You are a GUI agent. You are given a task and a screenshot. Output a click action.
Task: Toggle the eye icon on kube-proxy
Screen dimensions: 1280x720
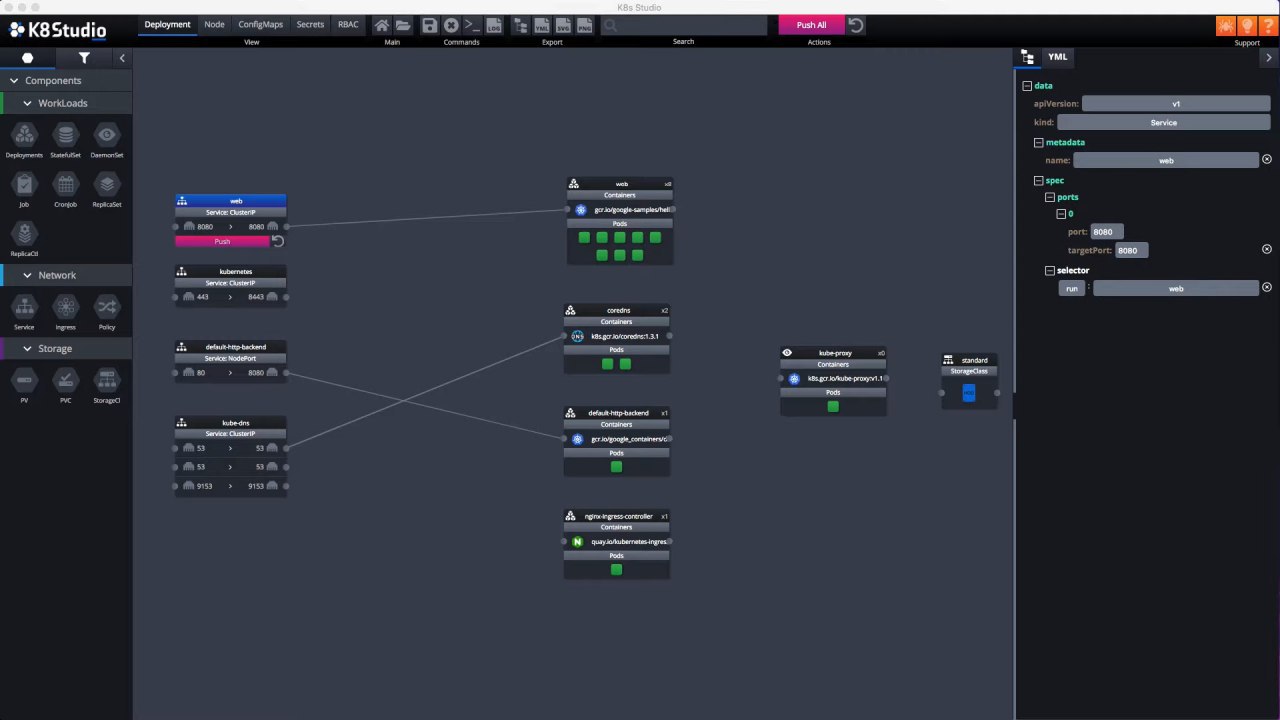point(787,353)
